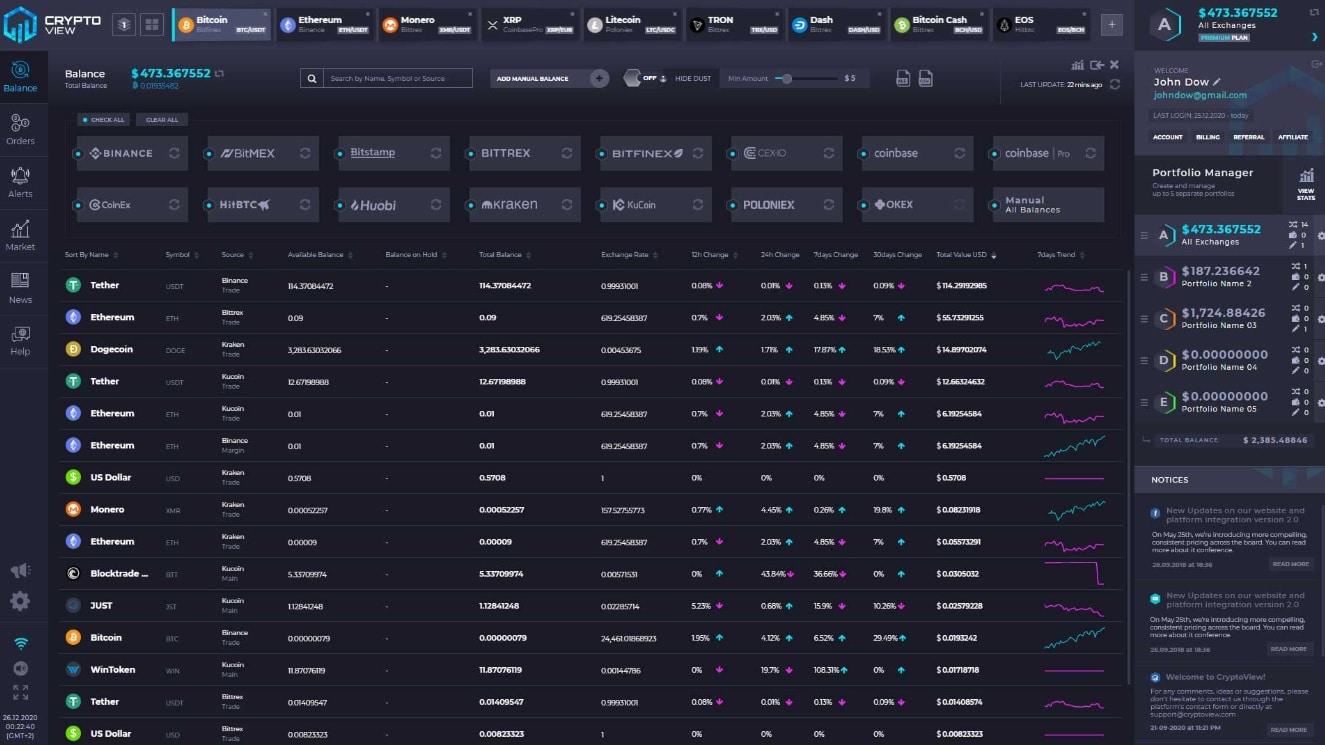
Task: Open the Market chart section in the sidebar
Action: pyautogui.click(x=20, y=235)
